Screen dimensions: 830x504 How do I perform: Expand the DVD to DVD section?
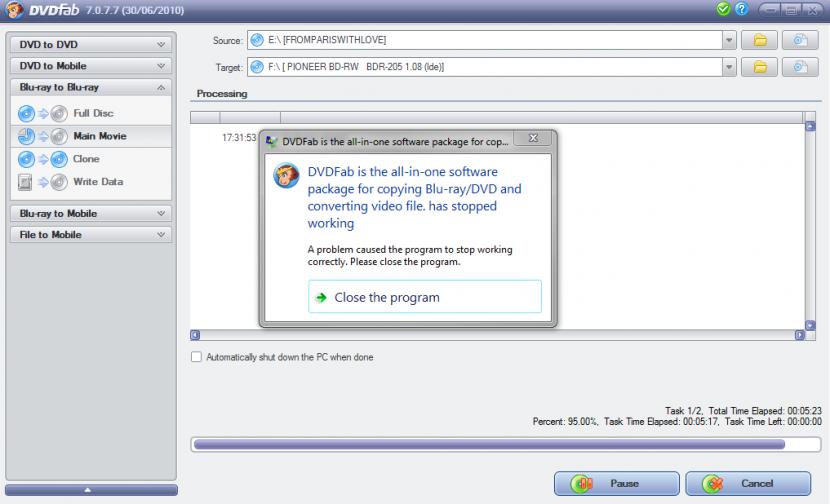pyautogui.click(x=91, y=44)
